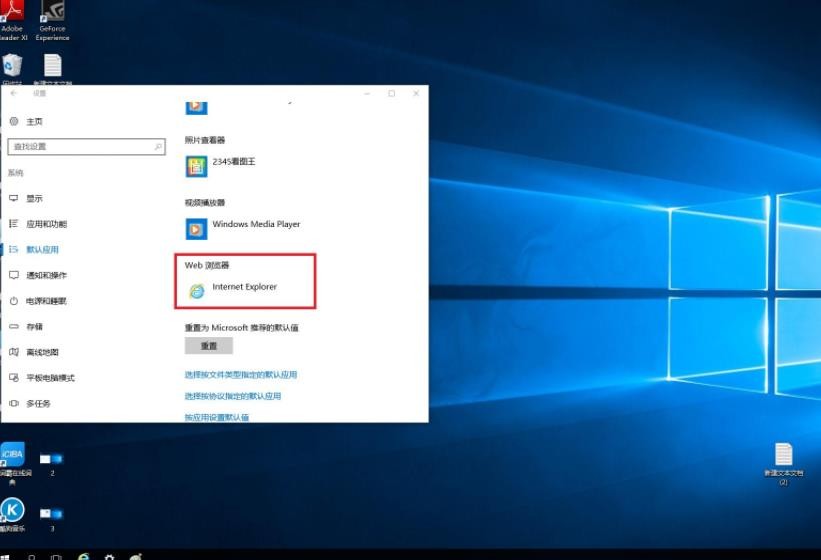Open Adobe Reader XI desktop shortcut
This screenshot has width=821, height=560.
(x=12, y=14)
